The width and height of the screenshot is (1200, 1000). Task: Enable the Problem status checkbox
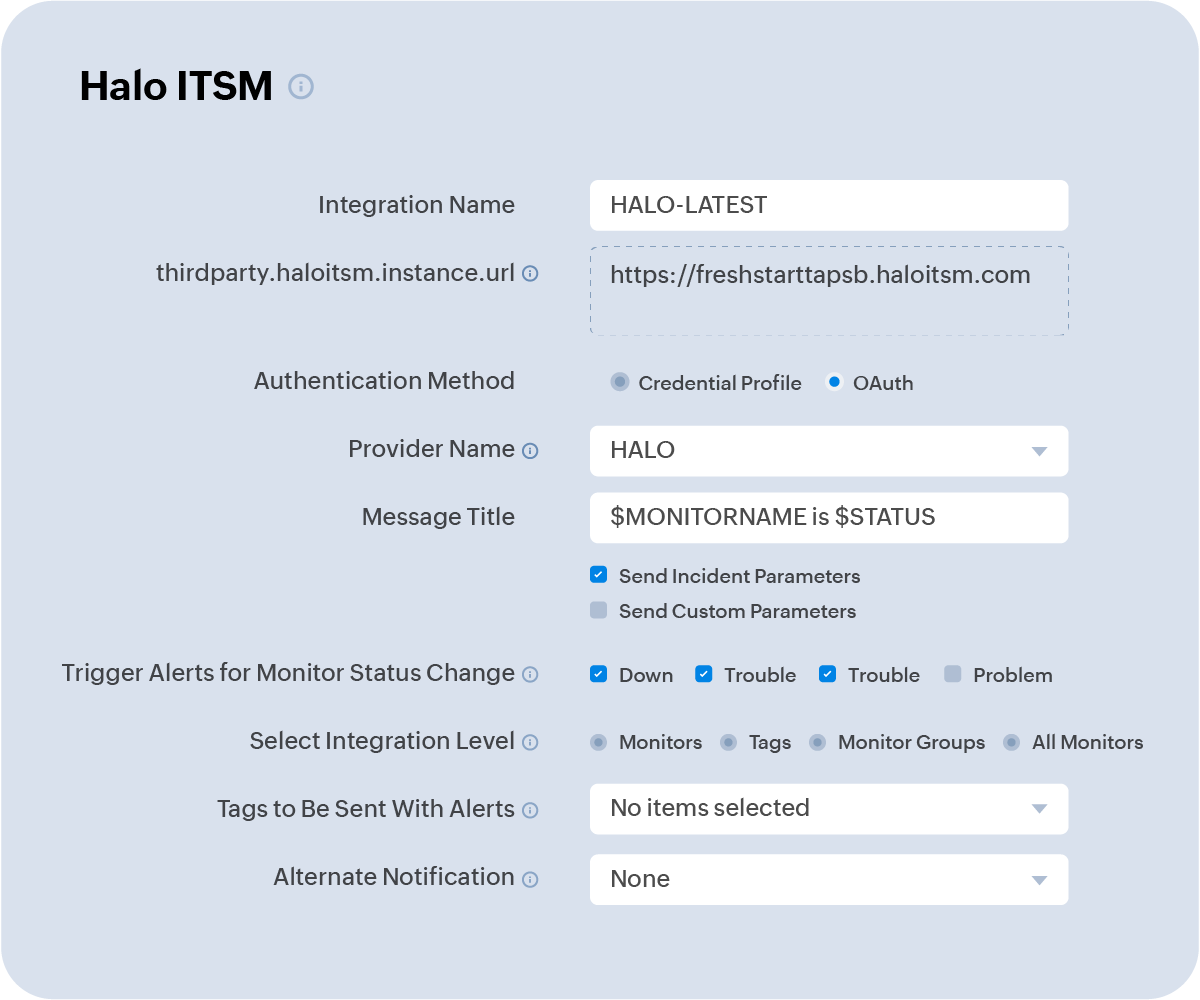pos(953,674)
